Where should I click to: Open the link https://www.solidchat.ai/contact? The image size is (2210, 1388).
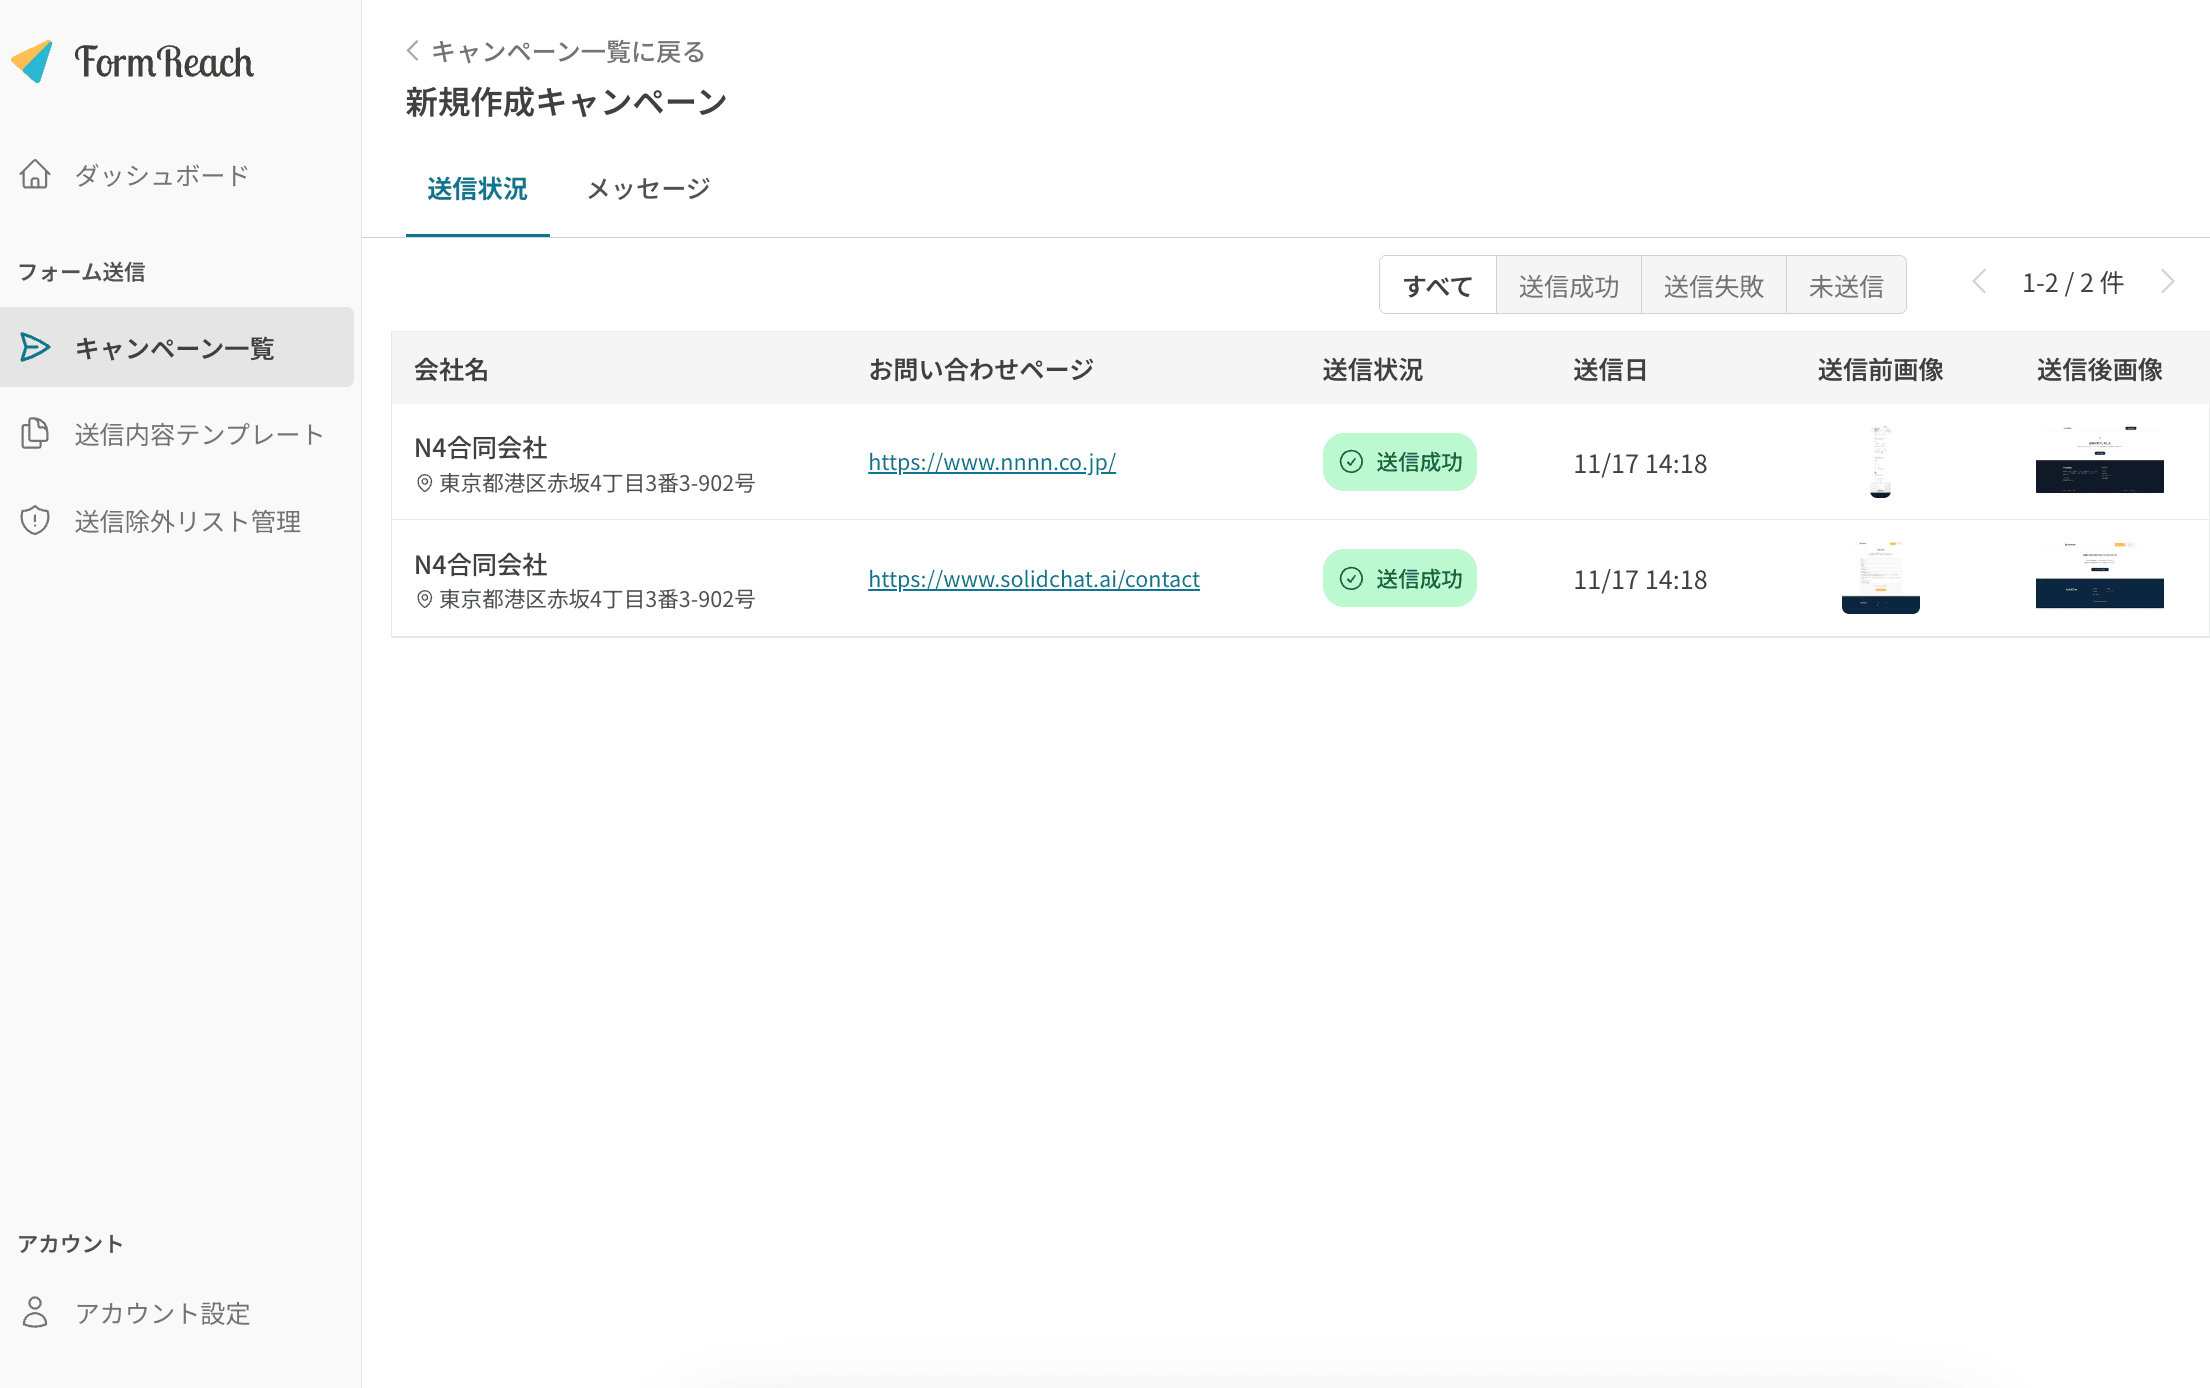pos(1034,578)
